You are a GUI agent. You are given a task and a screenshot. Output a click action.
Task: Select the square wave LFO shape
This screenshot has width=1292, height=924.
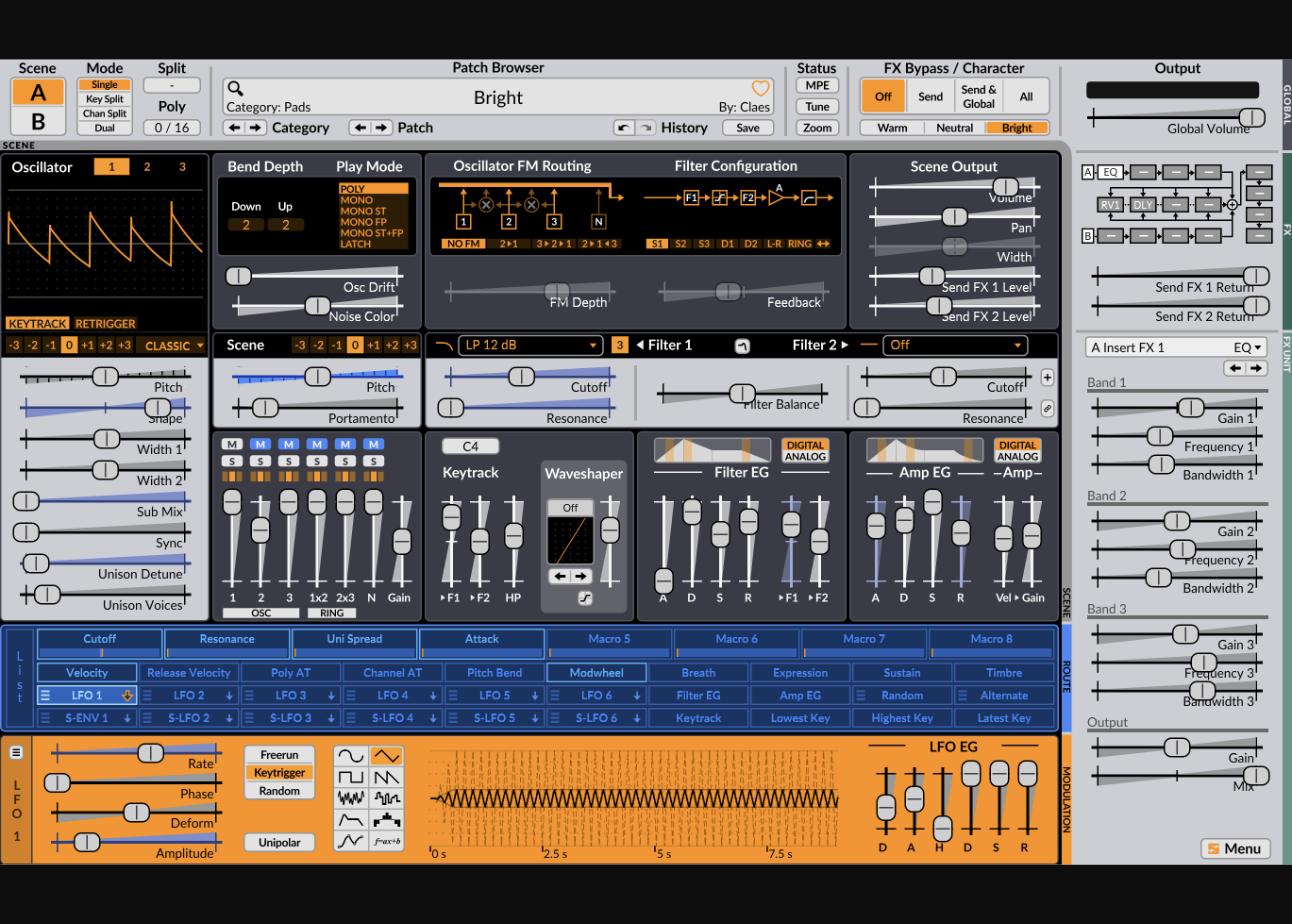351,777
